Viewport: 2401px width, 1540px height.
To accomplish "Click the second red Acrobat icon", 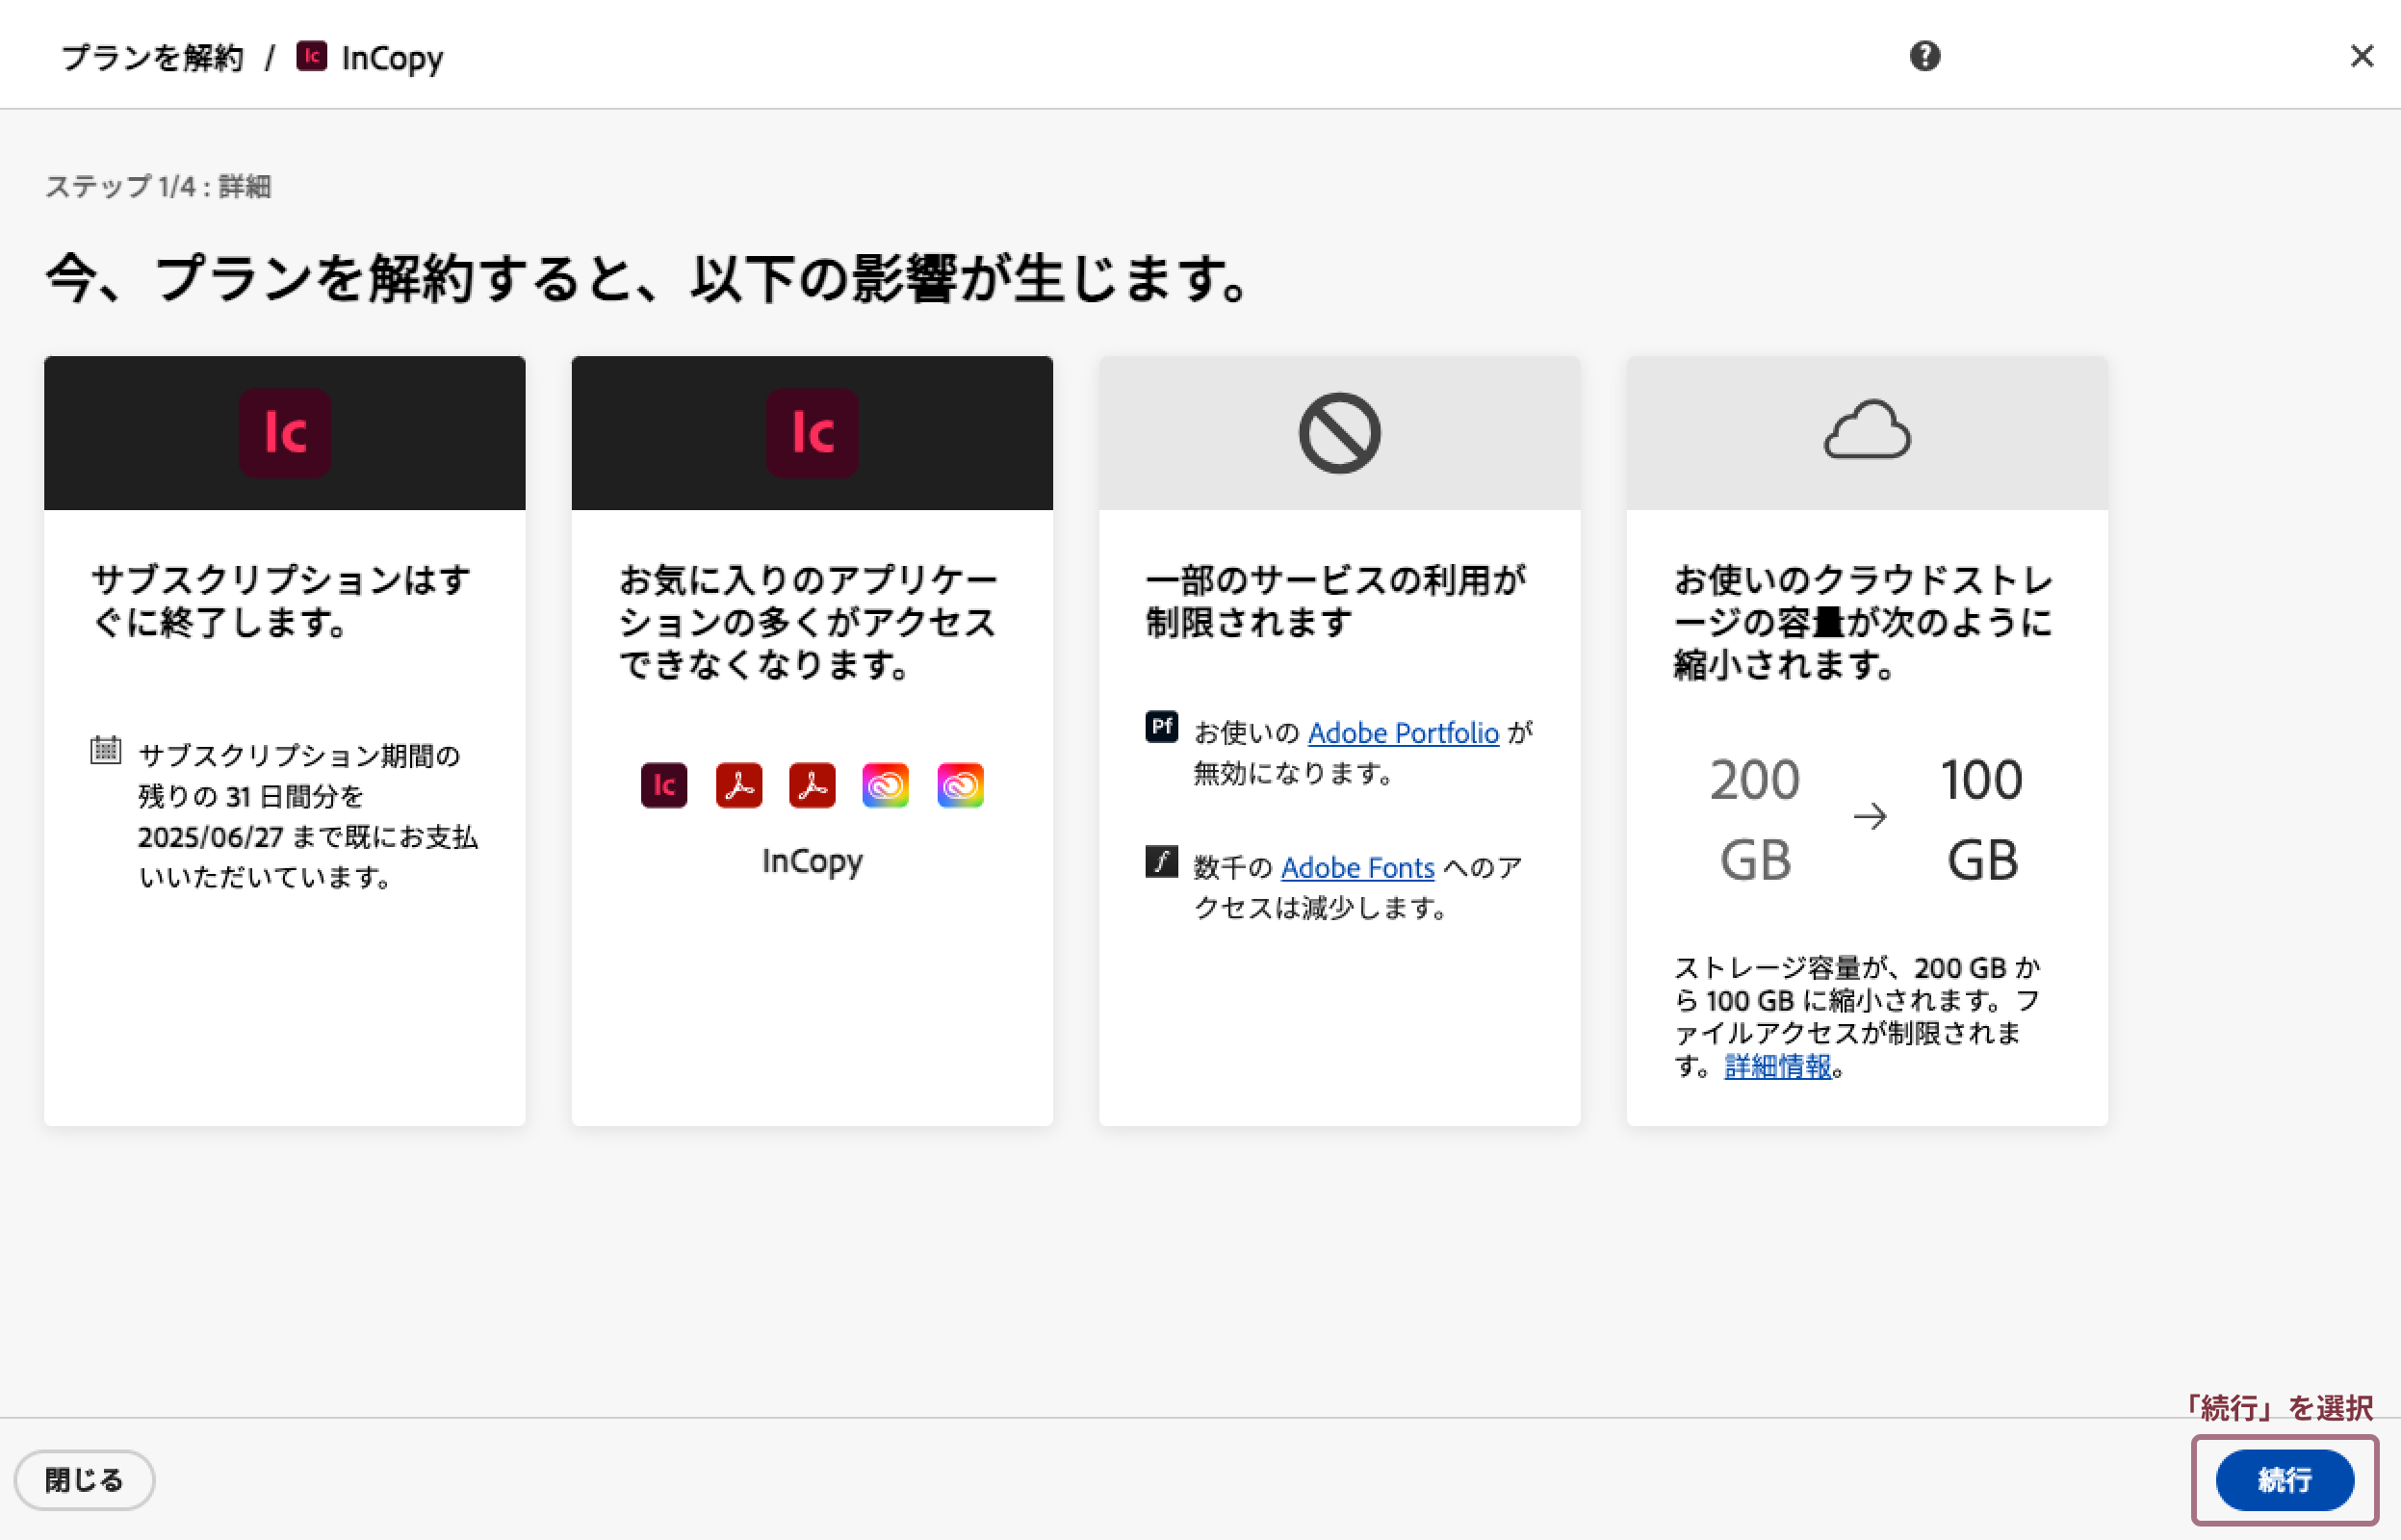I will point(812,785).
